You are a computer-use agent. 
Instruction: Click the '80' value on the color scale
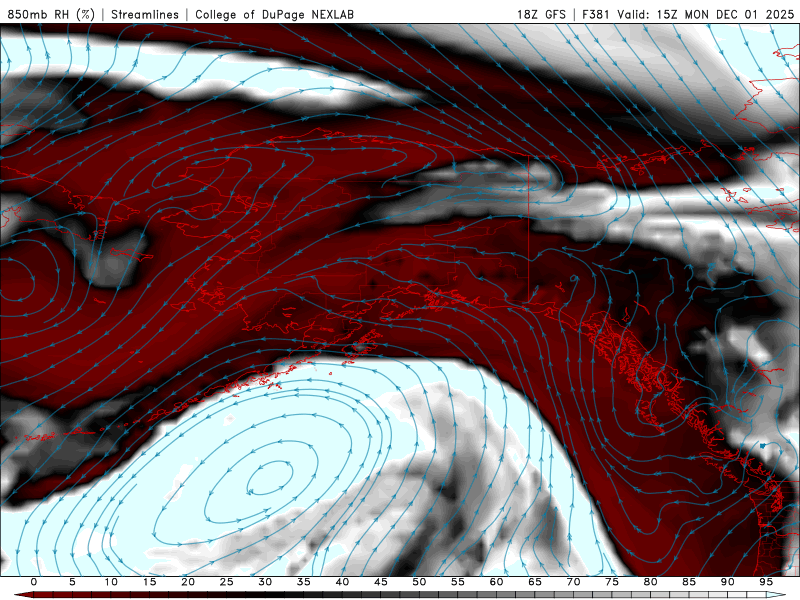(651, 582)
